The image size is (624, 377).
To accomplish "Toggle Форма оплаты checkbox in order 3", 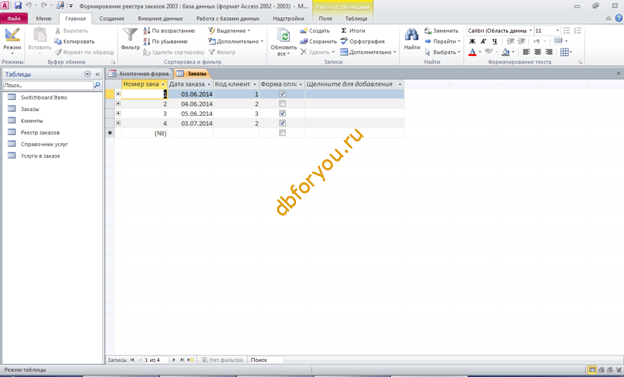I will coord(282,113).
